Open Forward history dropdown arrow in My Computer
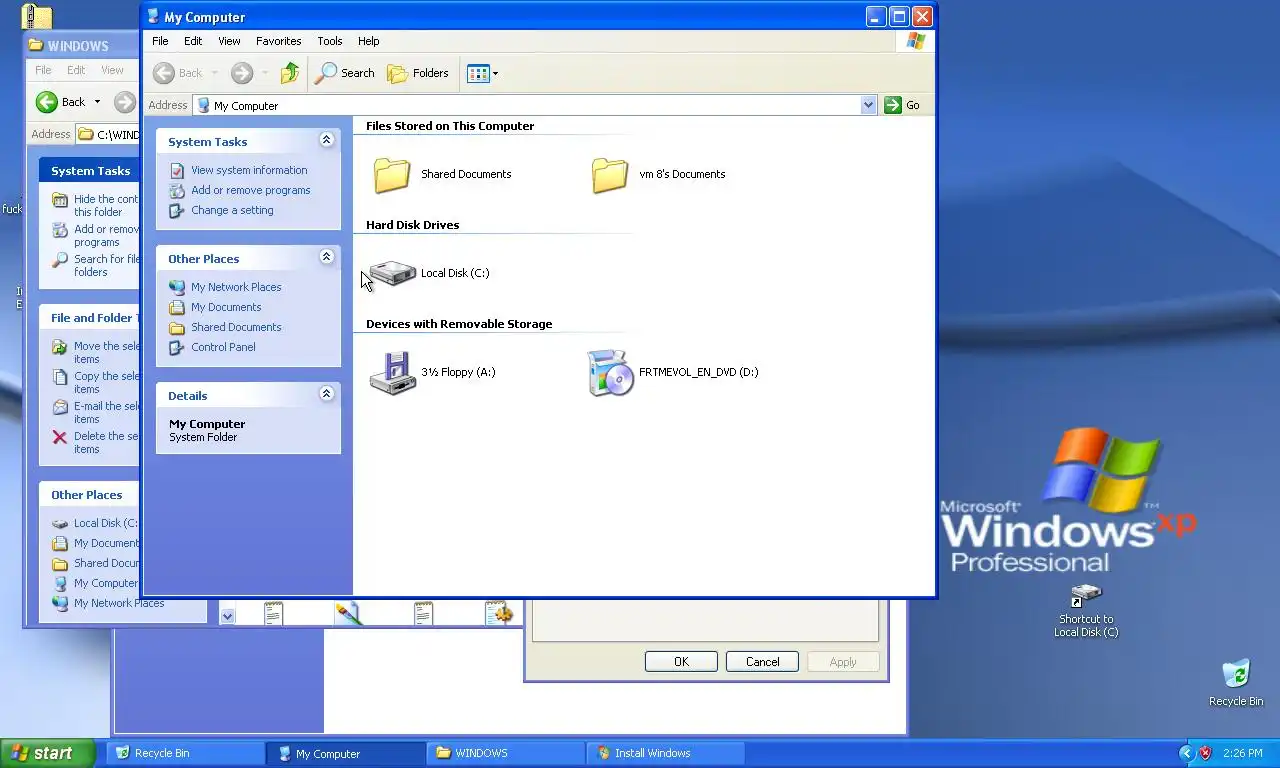1280x768 pixels. [265, 73]
